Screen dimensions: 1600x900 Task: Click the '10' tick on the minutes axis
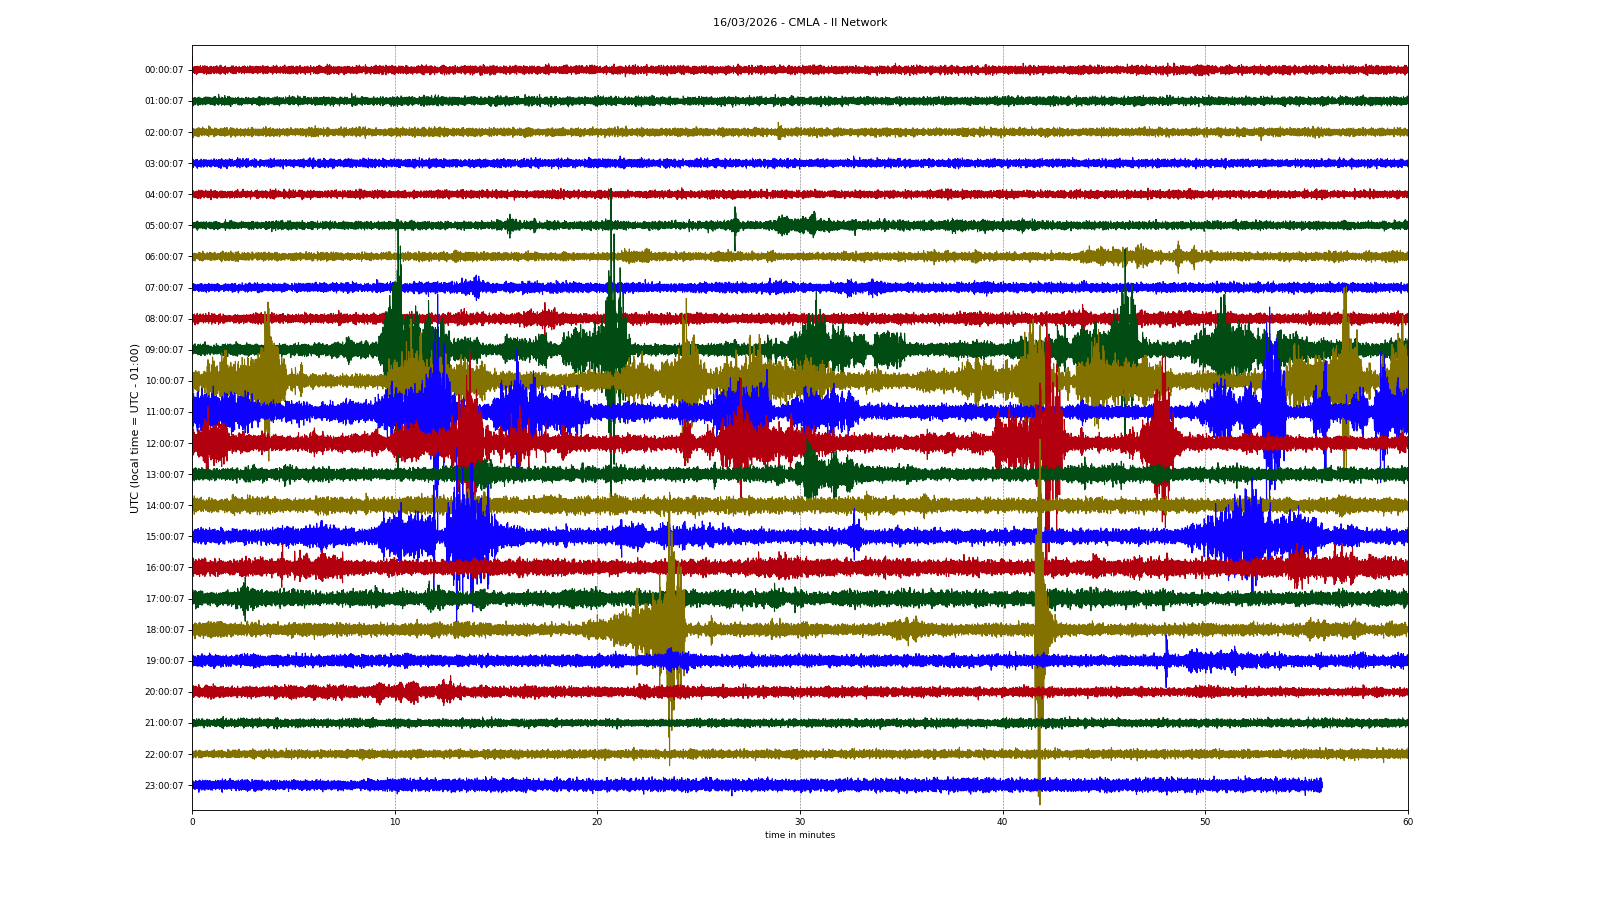click(395, 822)
